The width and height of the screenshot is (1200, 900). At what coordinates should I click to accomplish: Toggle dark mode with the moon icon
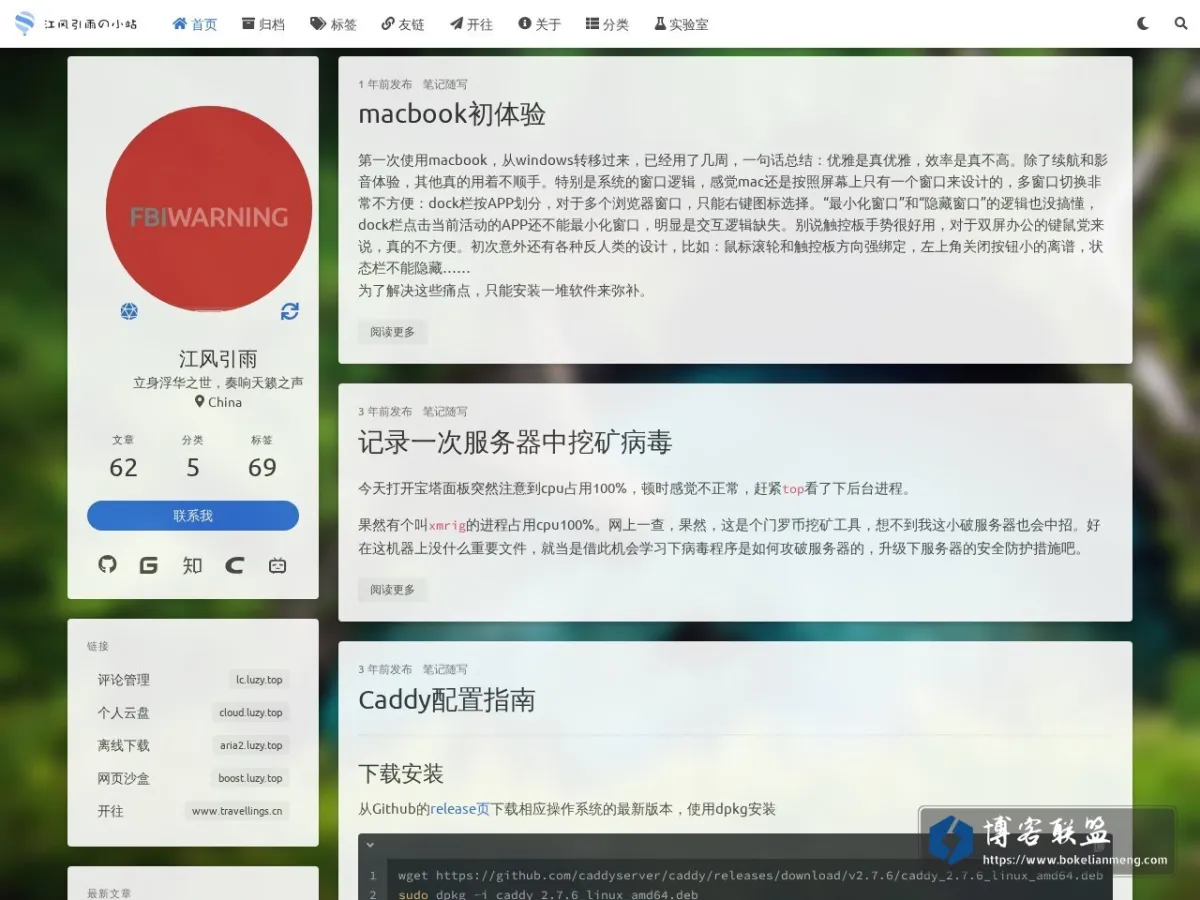pyautogui.click(x=1143, y=24)
